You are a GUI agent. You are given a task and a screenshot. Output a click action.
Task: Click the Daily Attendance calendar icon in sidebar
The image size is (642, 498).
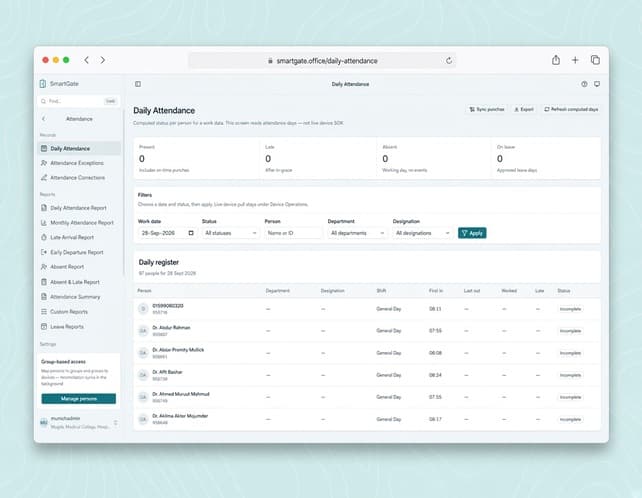tap(44, 148)
